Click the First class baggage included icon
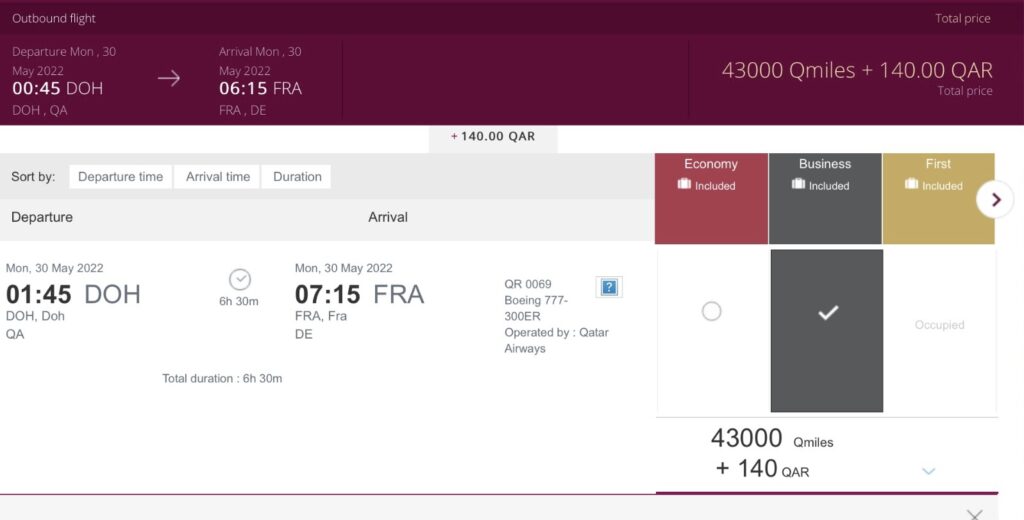Image resolution: width=1024 pixels, height=520 pixels. (912, 185)
